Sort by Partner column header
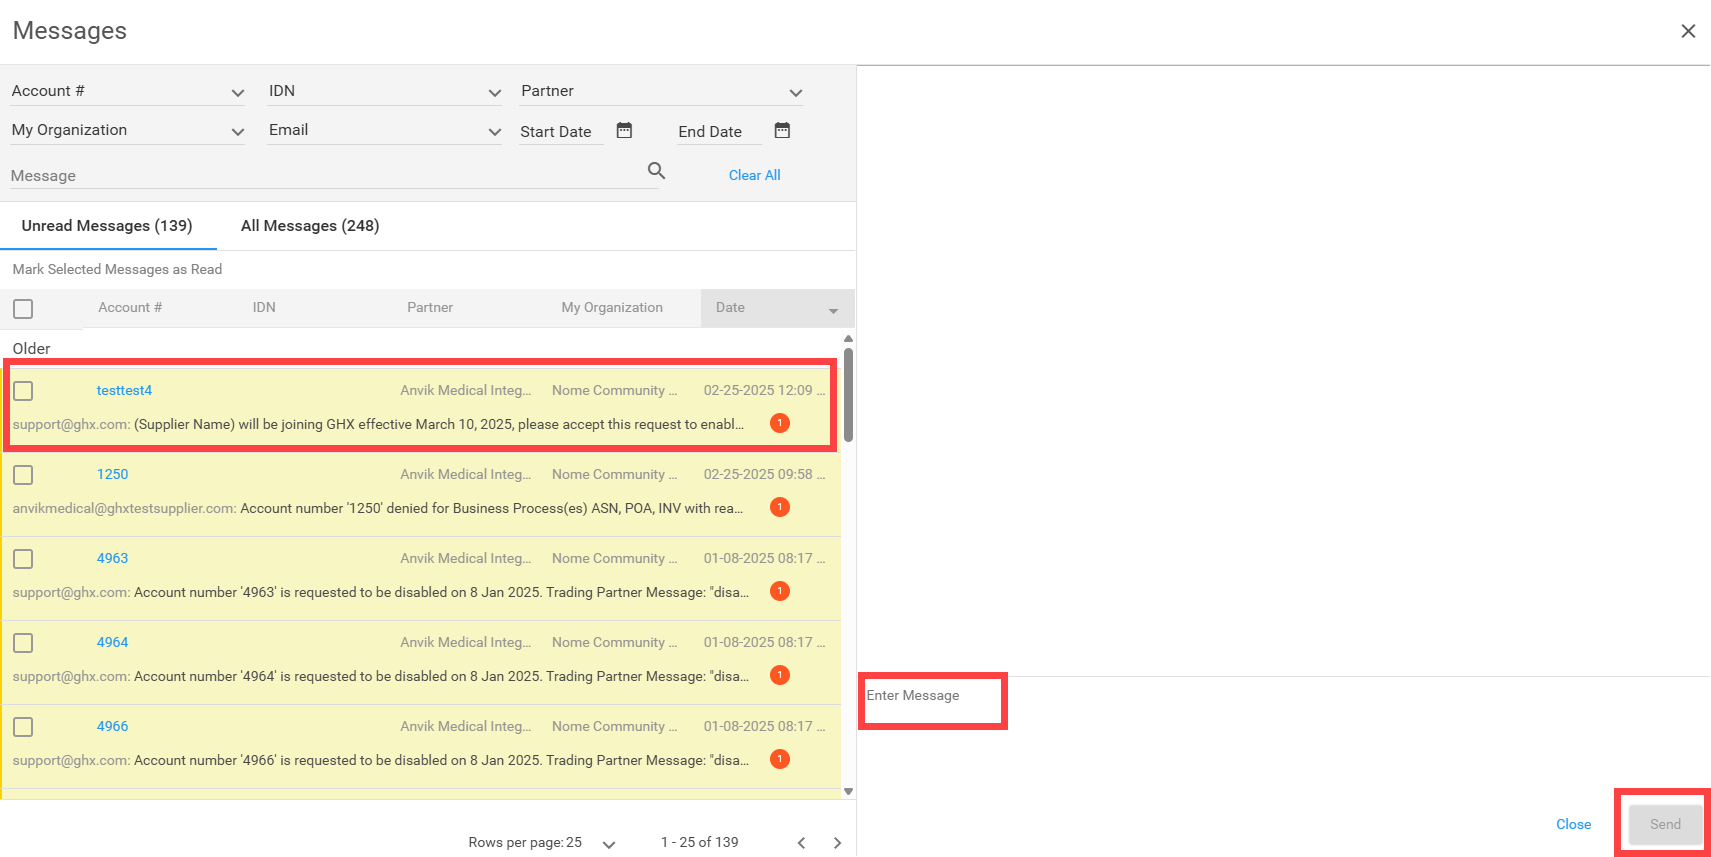The image size is (1711, 857). (430, 308)
